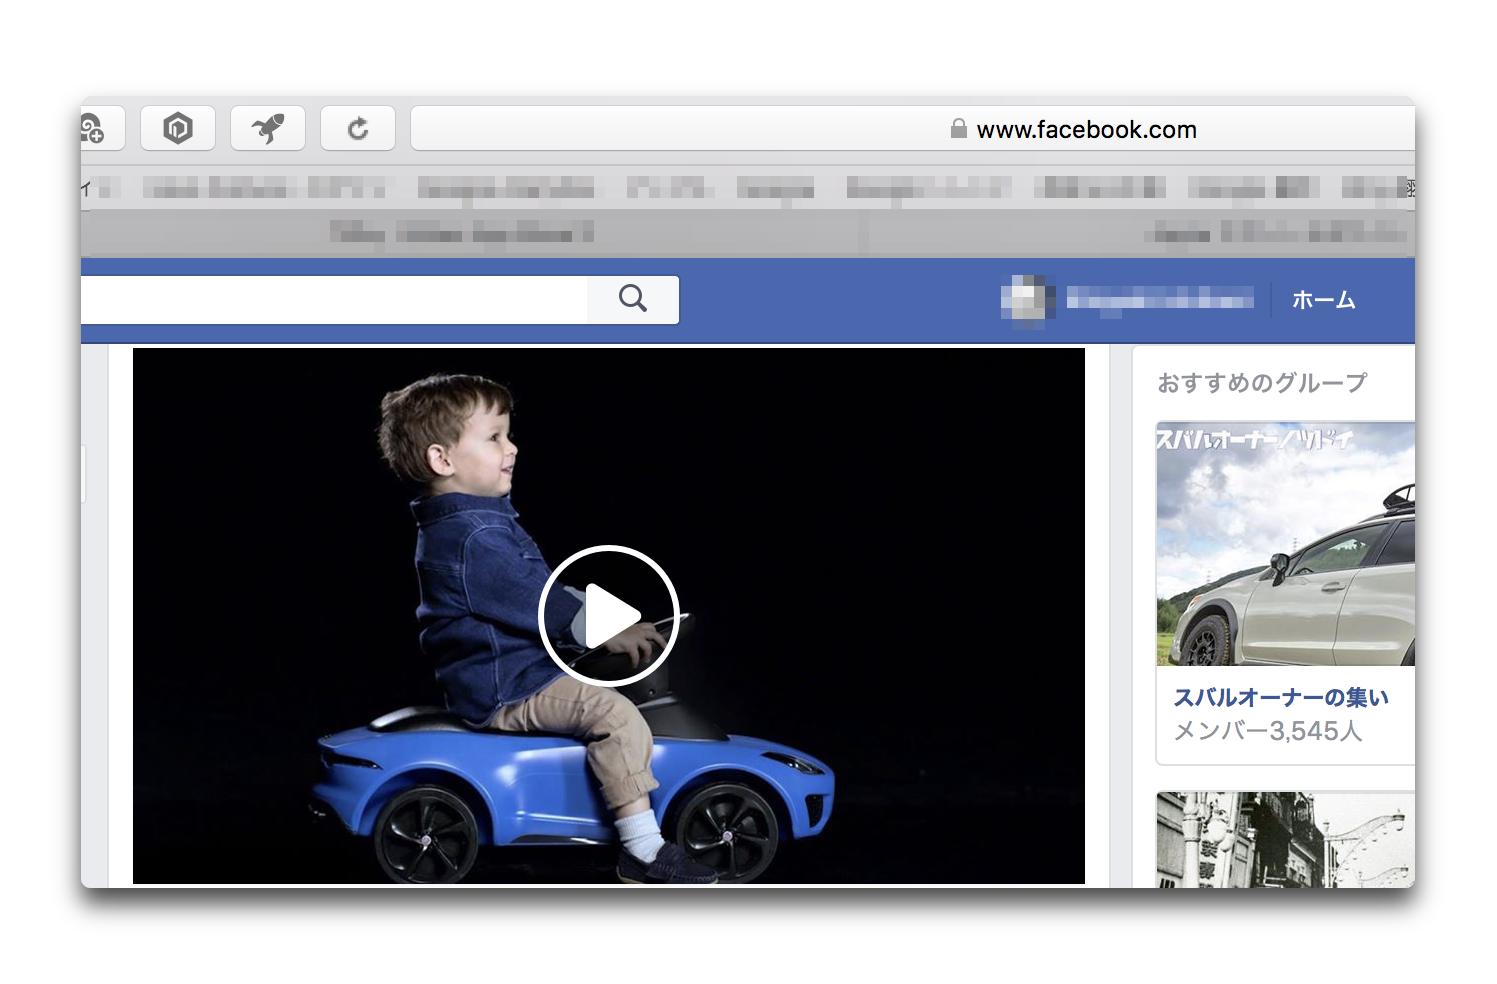Click the Facebook search magnifier button
The width and height of the screenshot is (1497, 984).
pyautogui.click(x=633, y=299)
